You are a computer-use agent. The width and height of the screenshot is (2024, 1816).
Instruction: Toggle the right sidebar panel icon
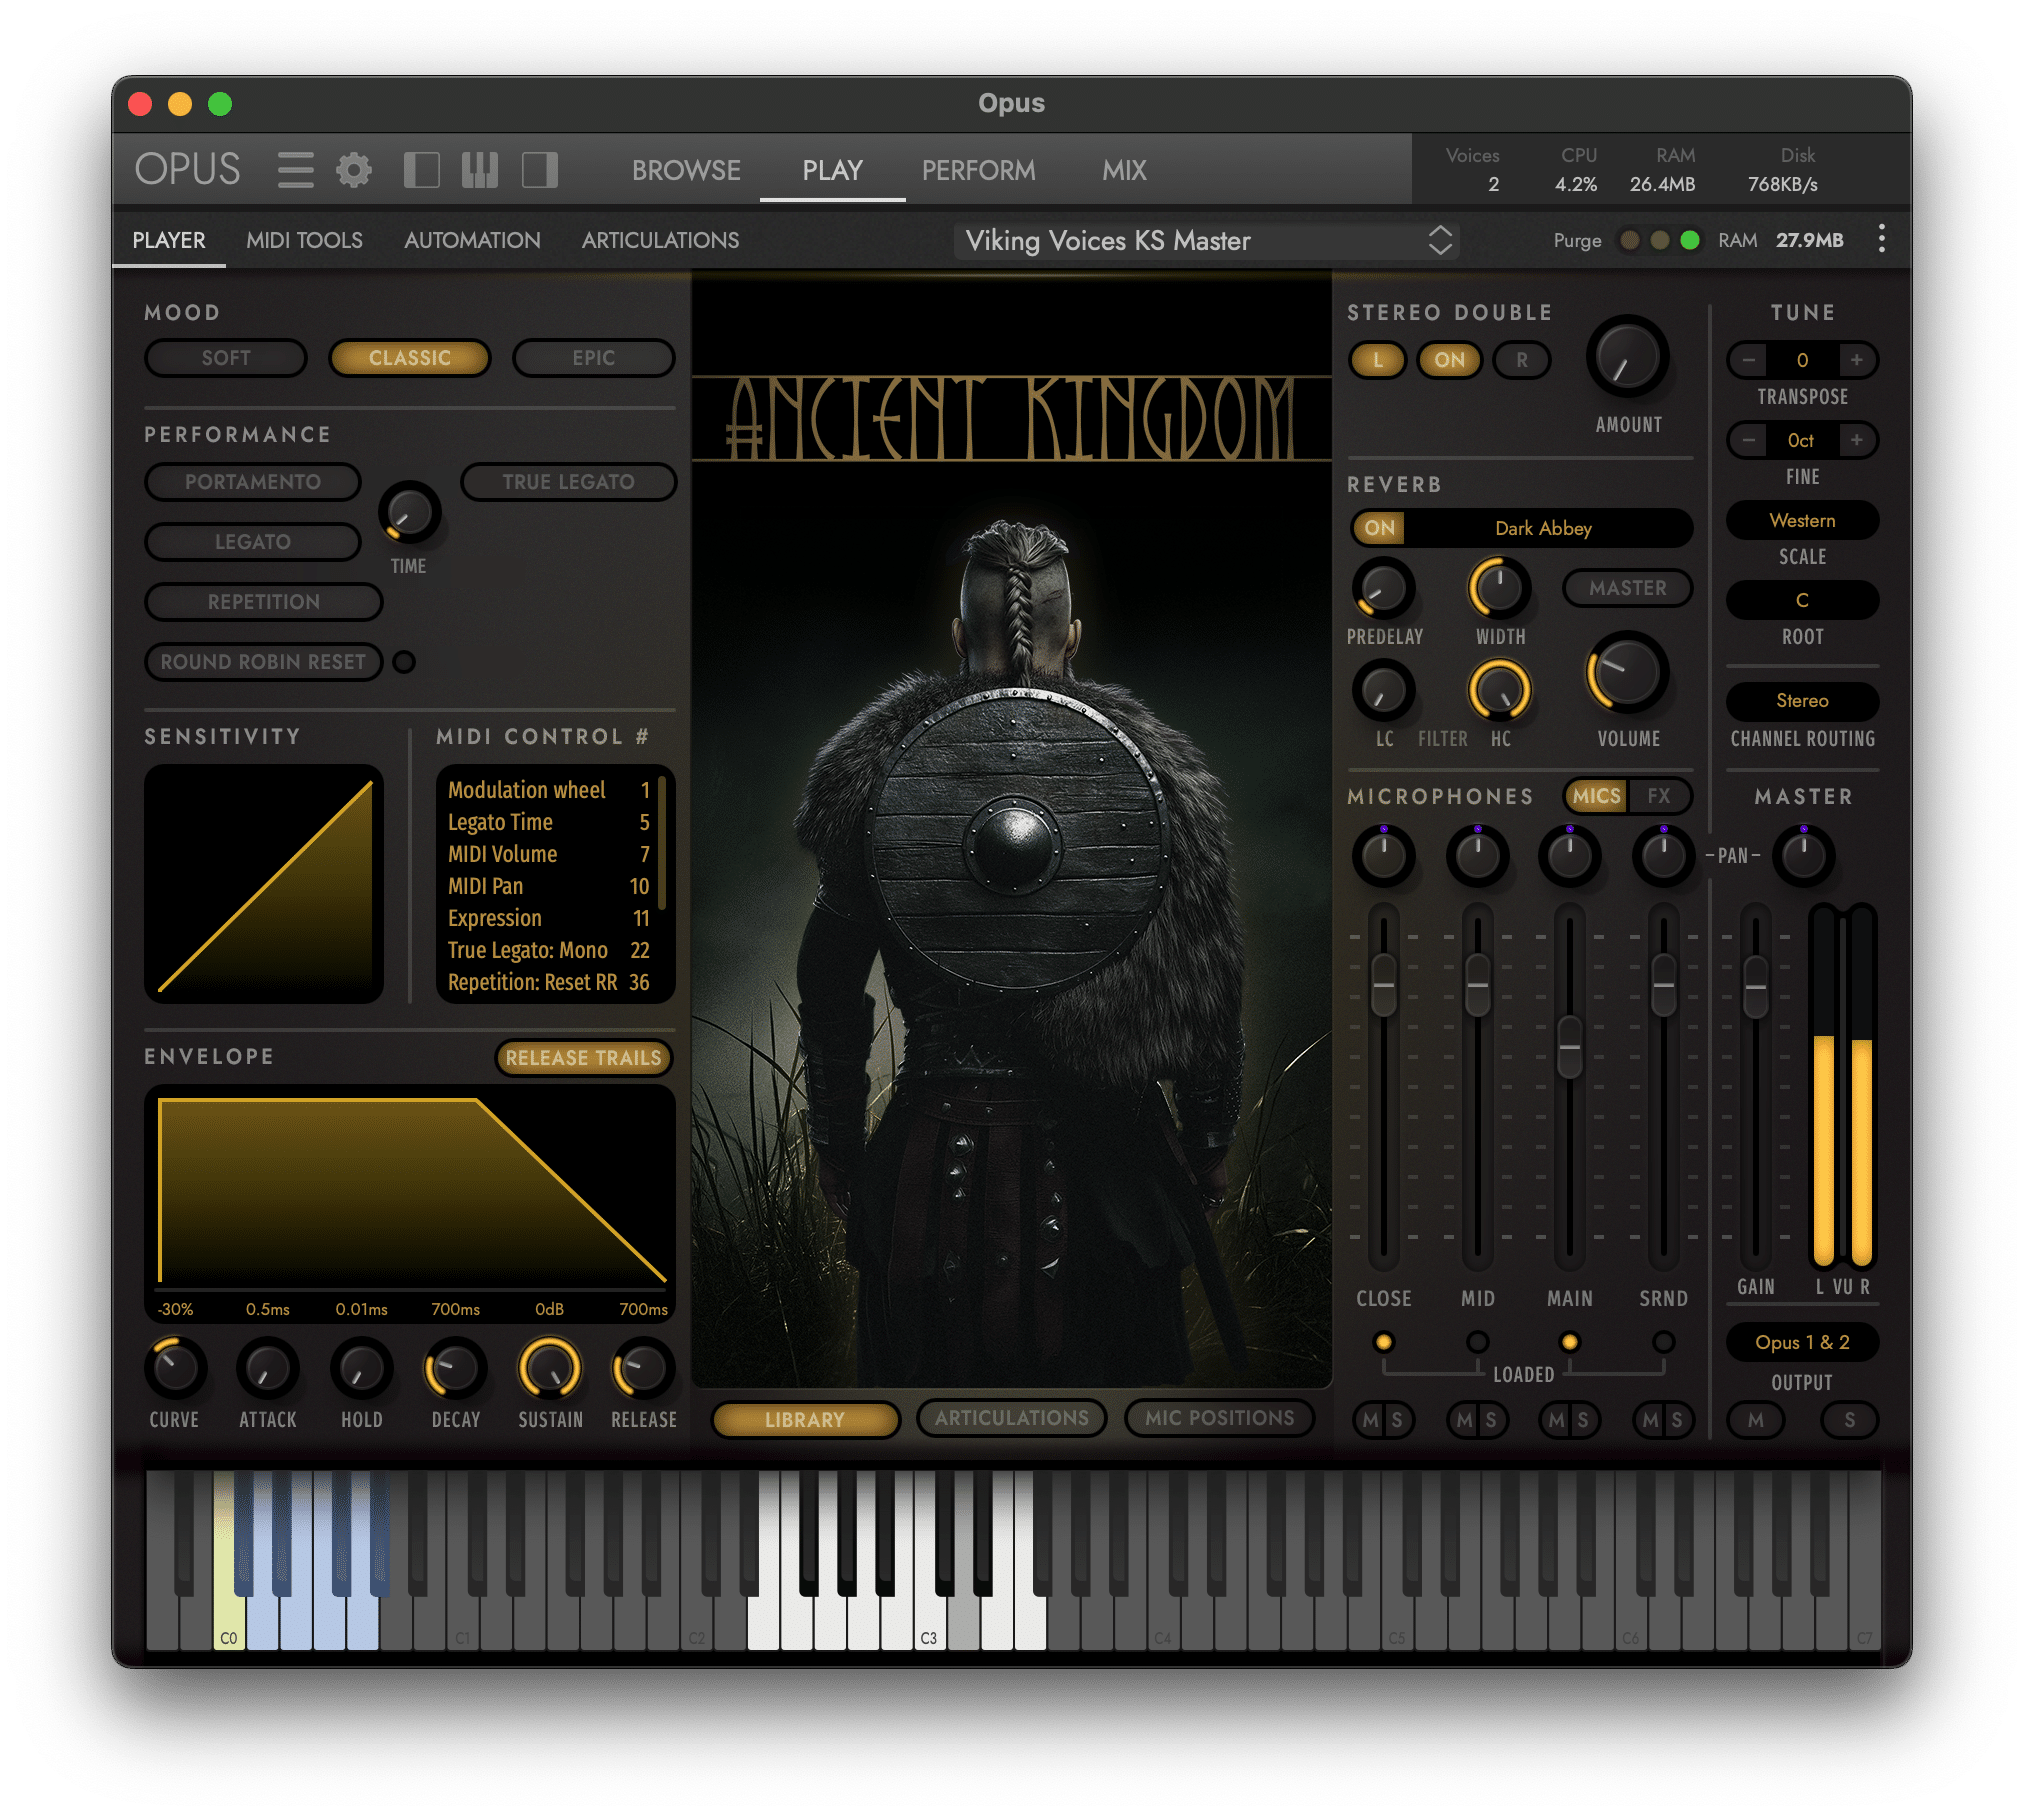click(x=539, y=170)
